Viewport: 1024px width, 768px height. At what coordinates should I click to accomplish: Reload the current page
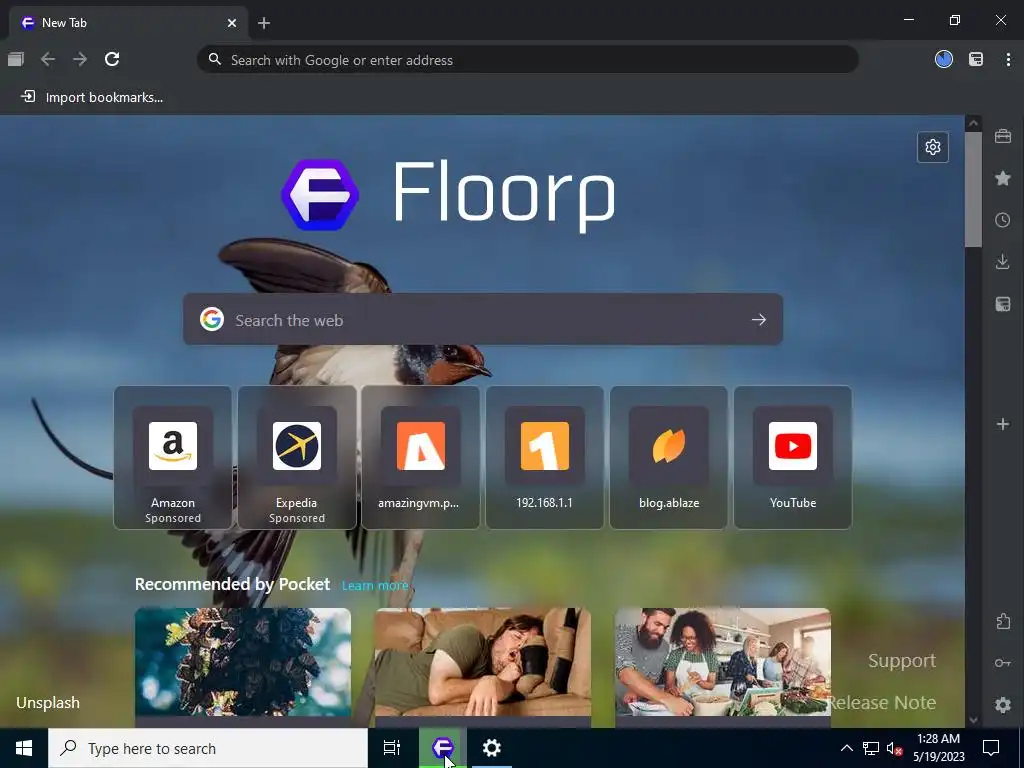[112, 59]
